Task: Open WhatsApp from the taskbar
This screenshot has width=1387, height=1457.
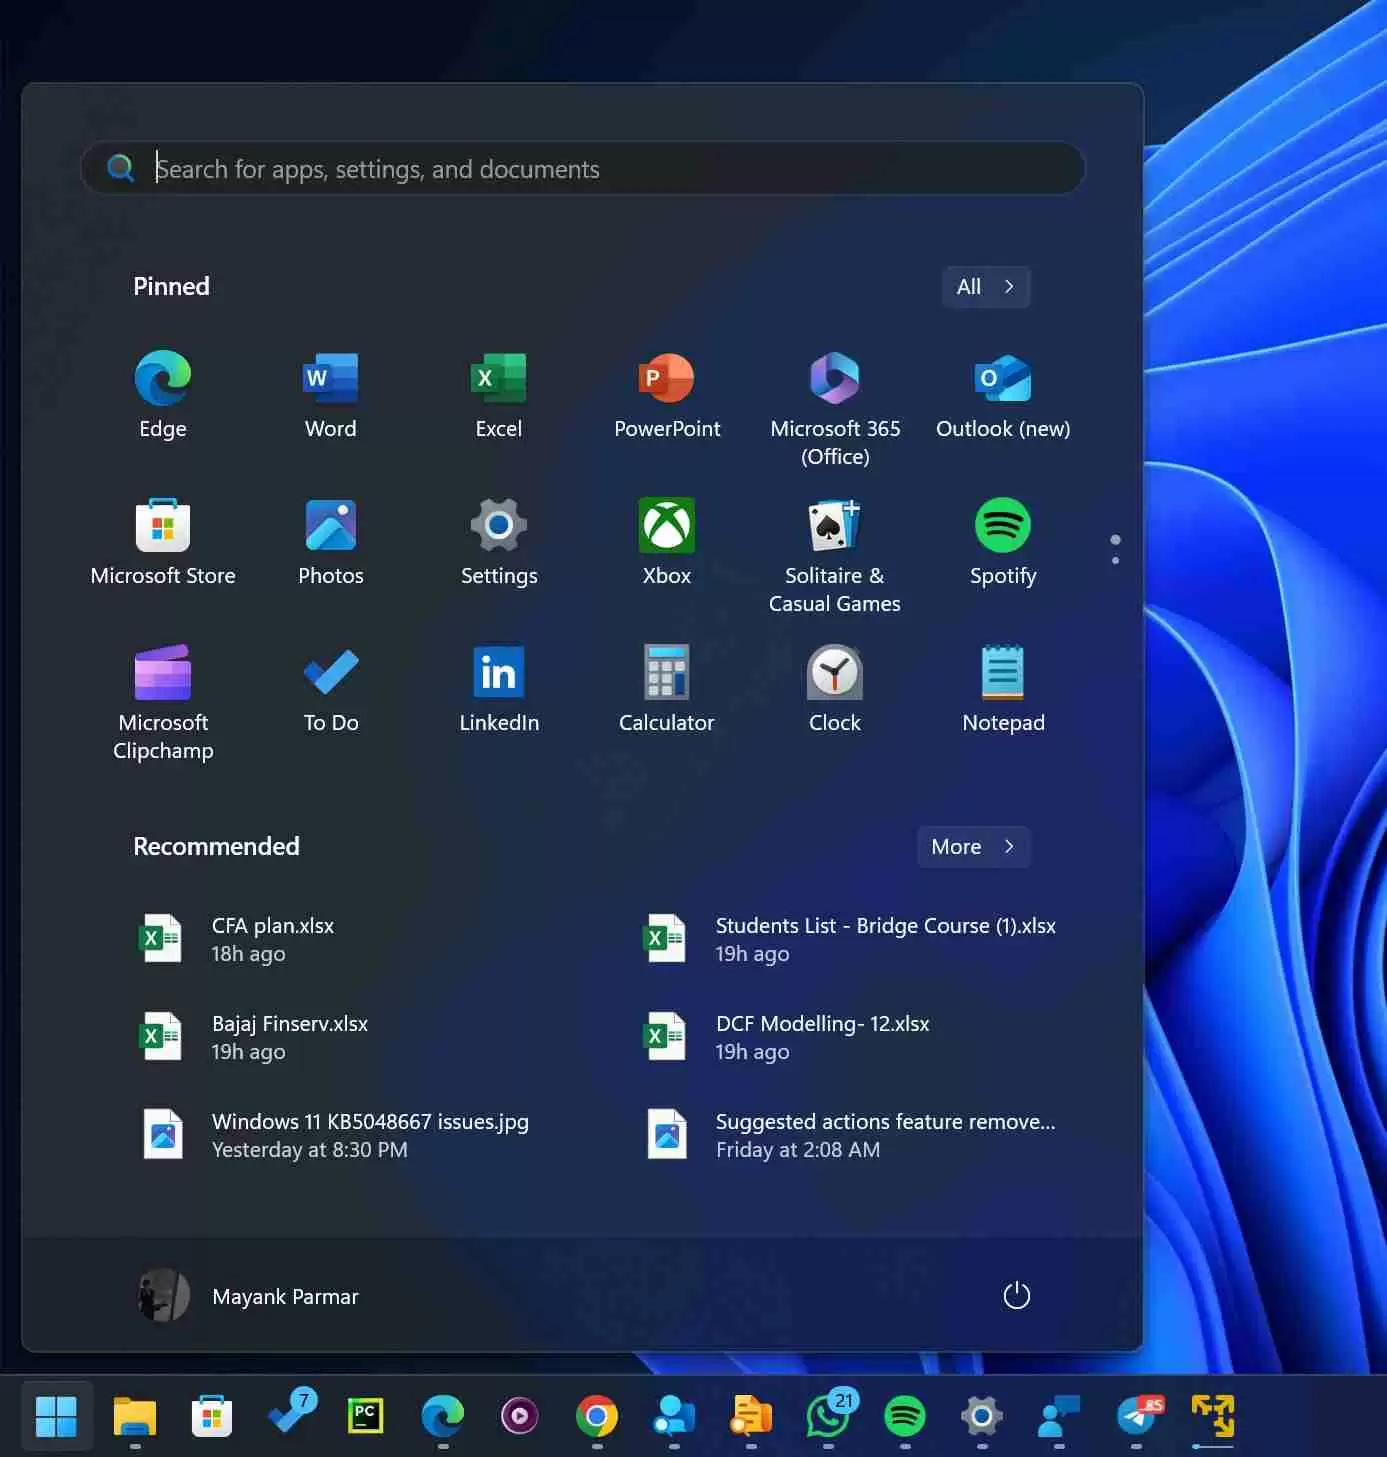Action: point(827,1417)
